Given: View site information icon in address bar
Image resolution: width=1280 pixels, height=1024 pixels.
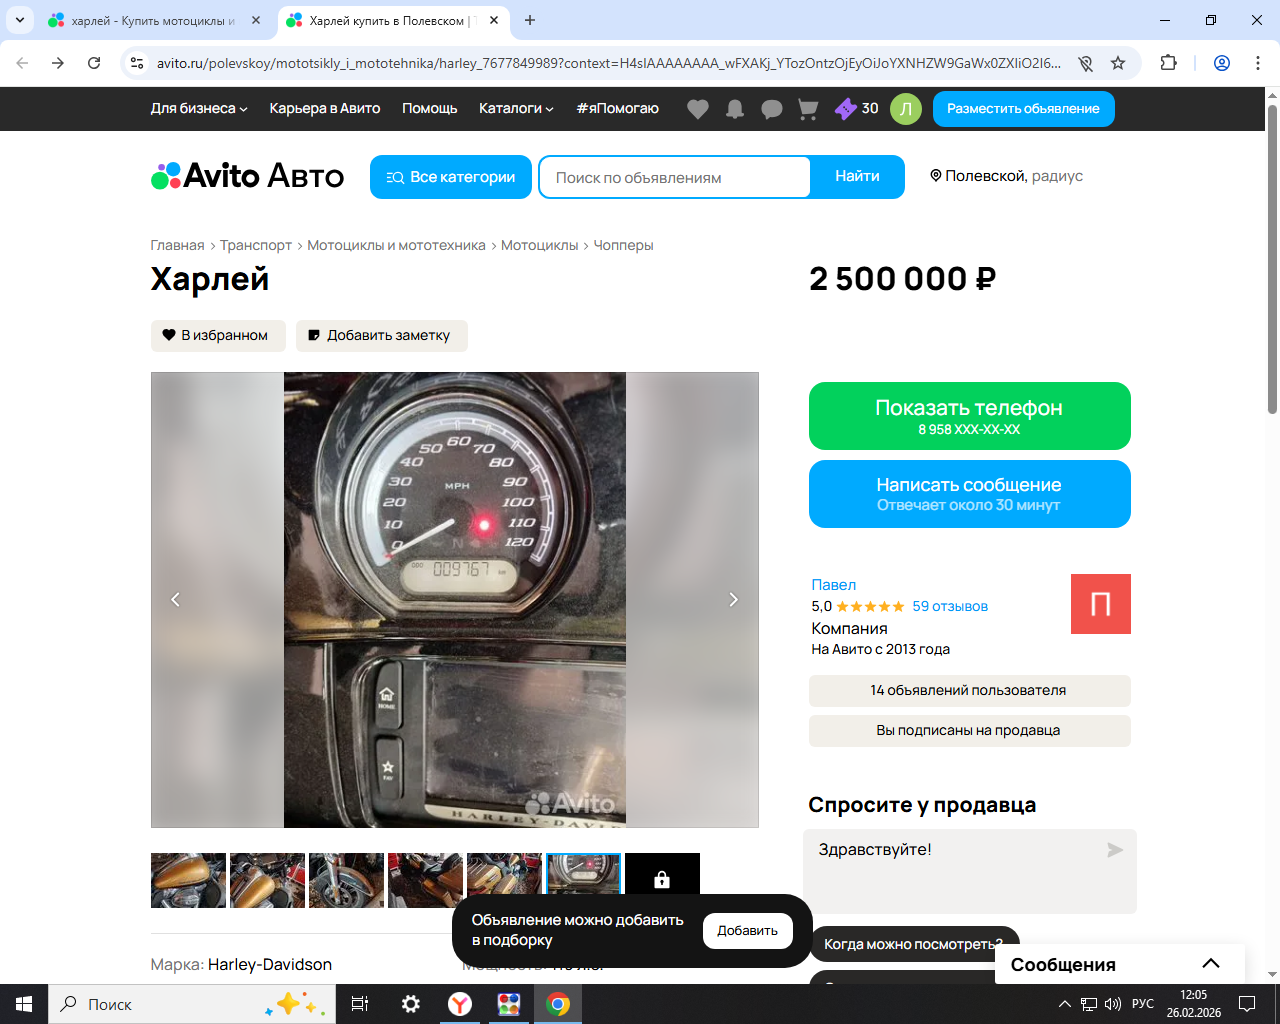Looking at the screenshot, I should point(137,63).
